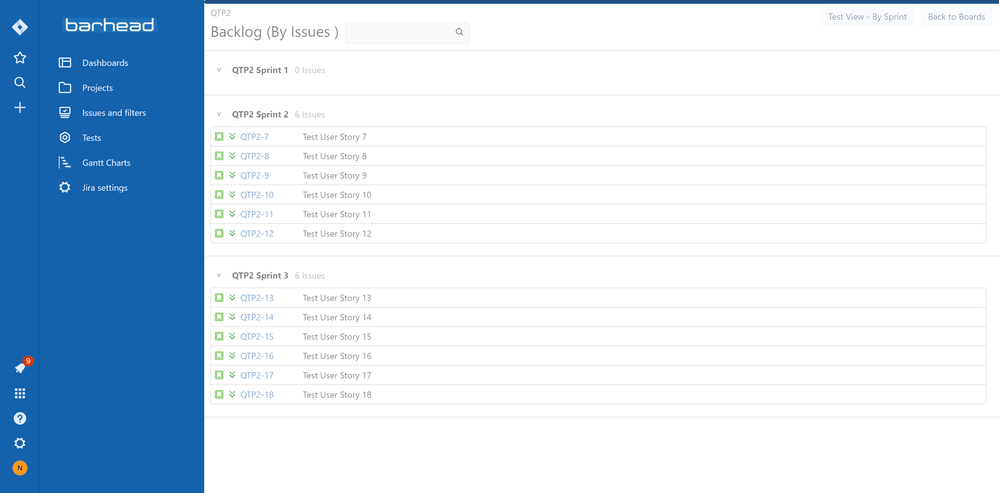Click the backlog search input field
This screenshot has height=493, width=999.
(407, 32)
